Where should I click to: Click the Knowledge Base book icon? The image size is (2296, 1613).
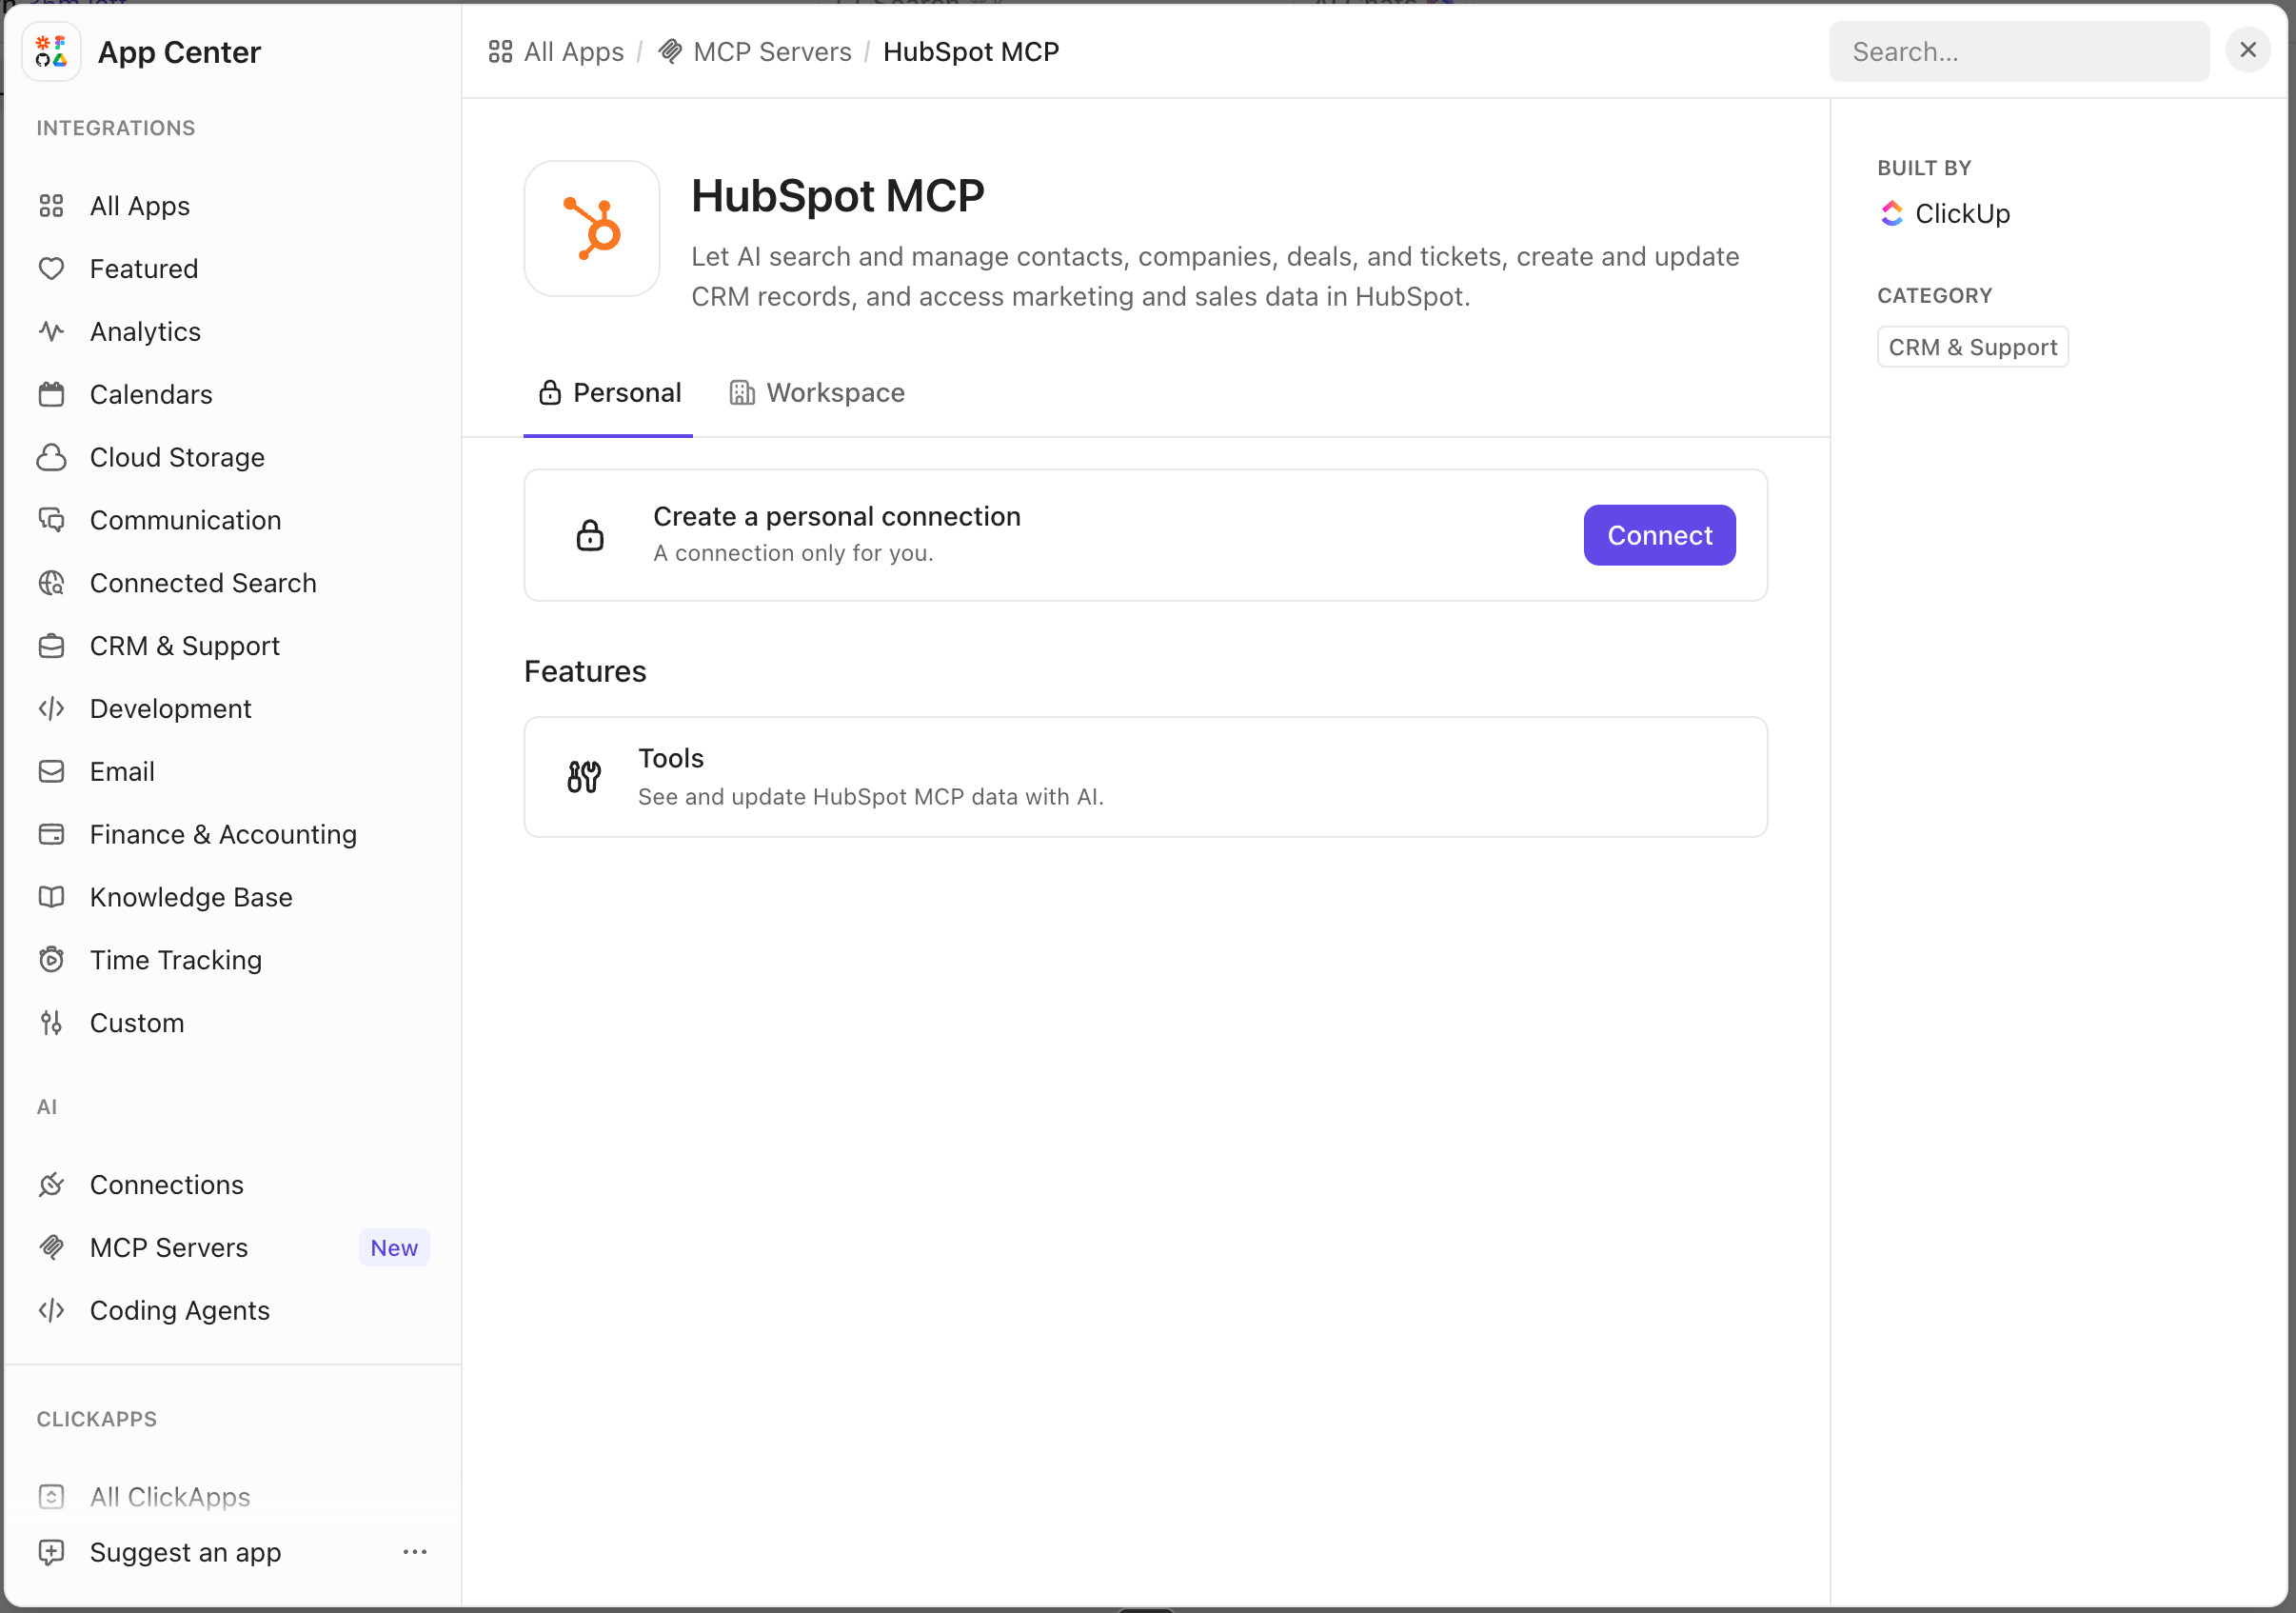click(x=51, y=897)
